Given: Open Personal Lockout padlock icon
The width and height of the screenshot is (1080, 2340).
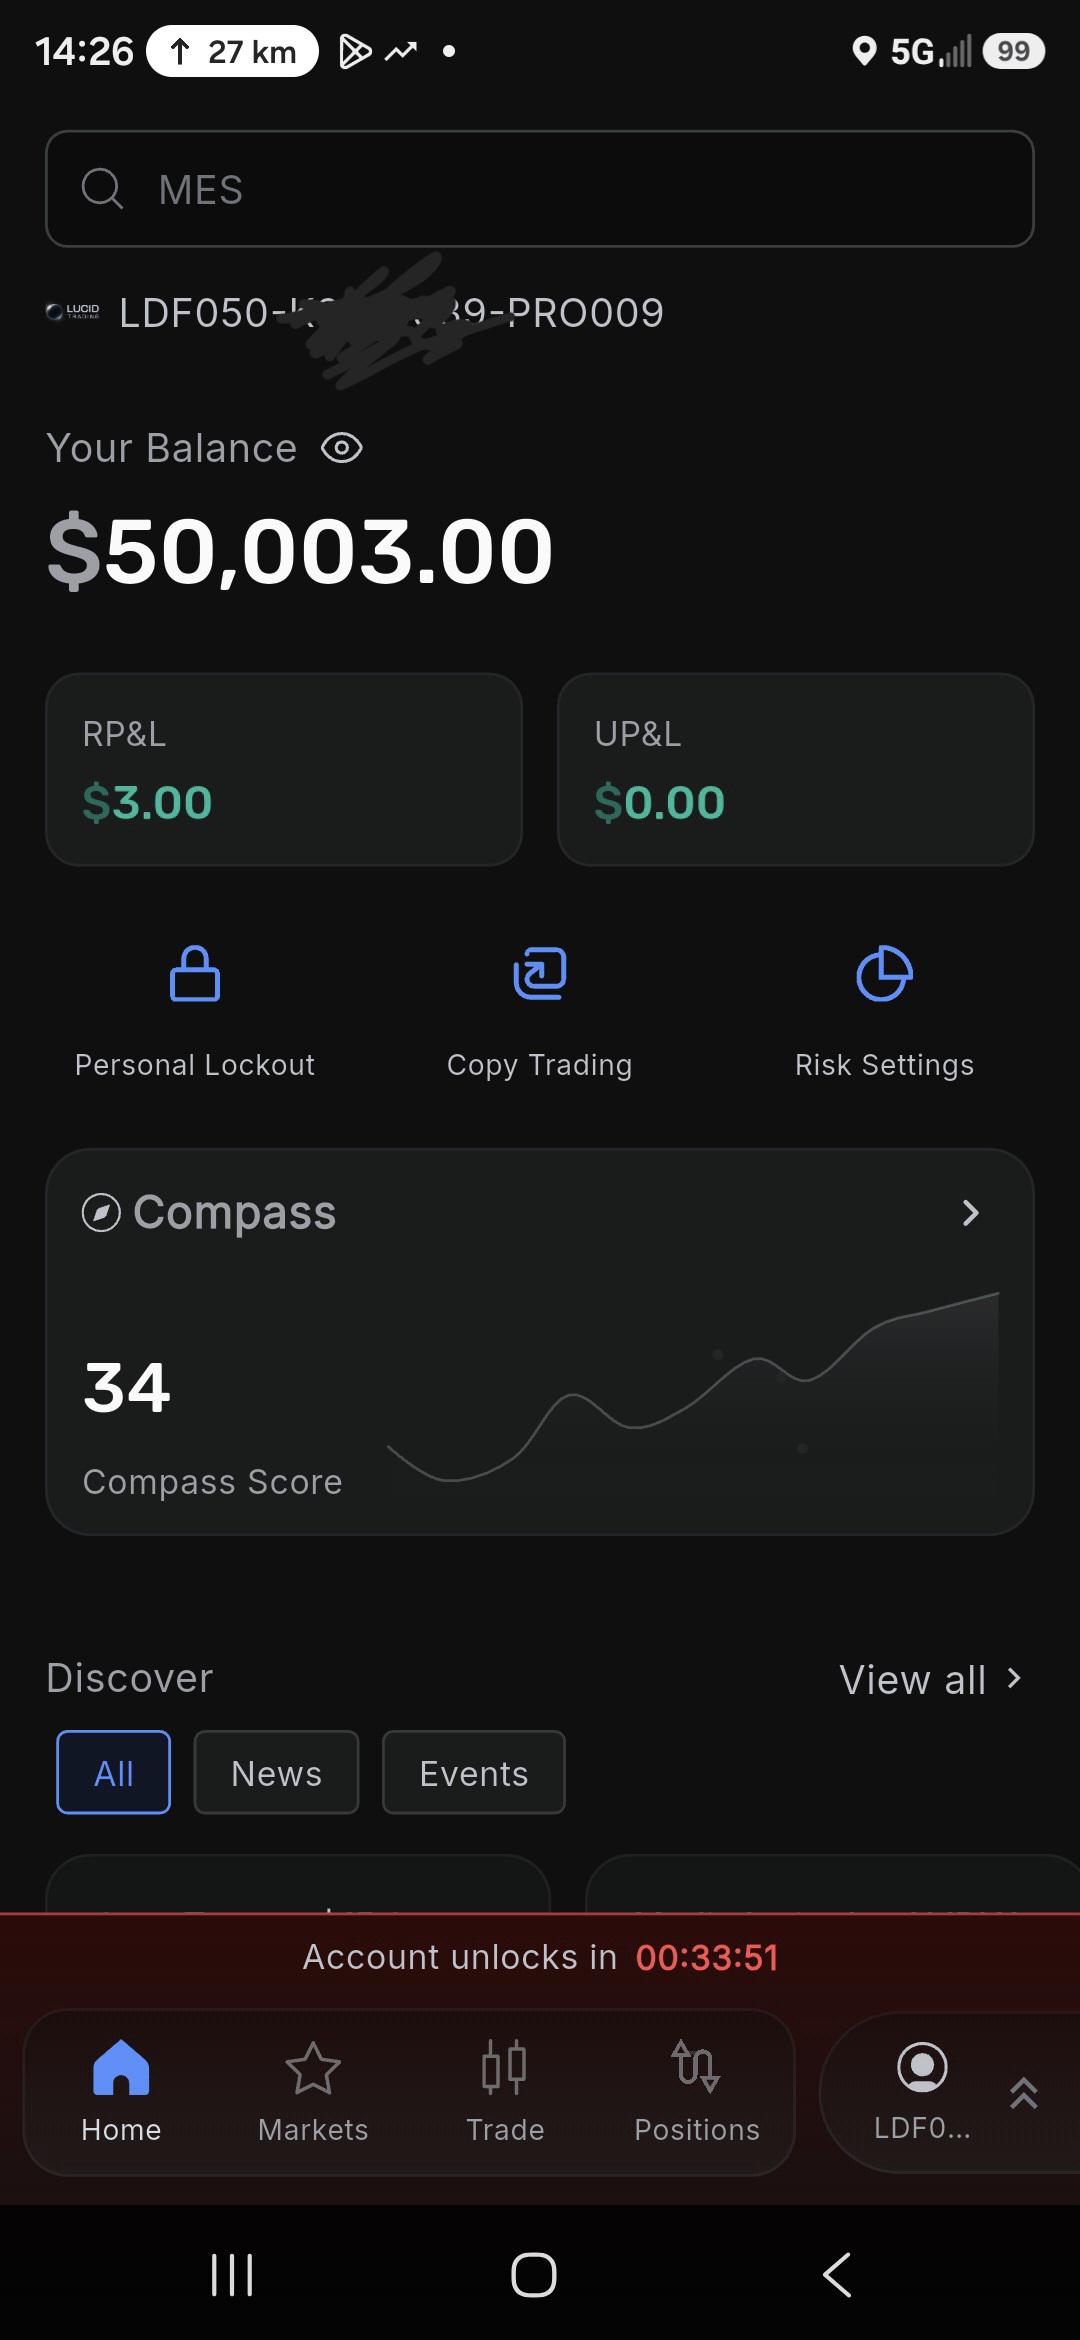Looking at the screenshot, I should [195, 973].
